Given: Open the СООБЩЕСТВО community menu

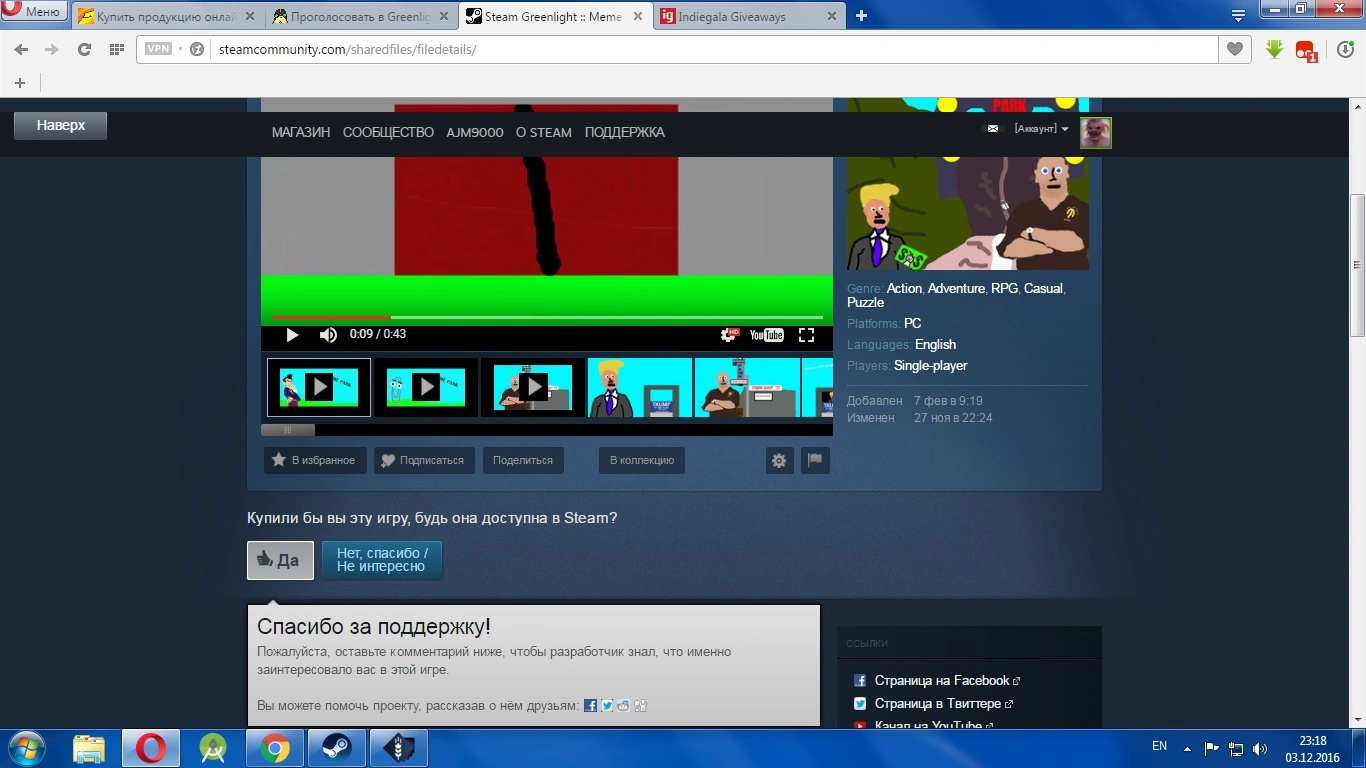Looking at the screenshot, I should (388, 132).
